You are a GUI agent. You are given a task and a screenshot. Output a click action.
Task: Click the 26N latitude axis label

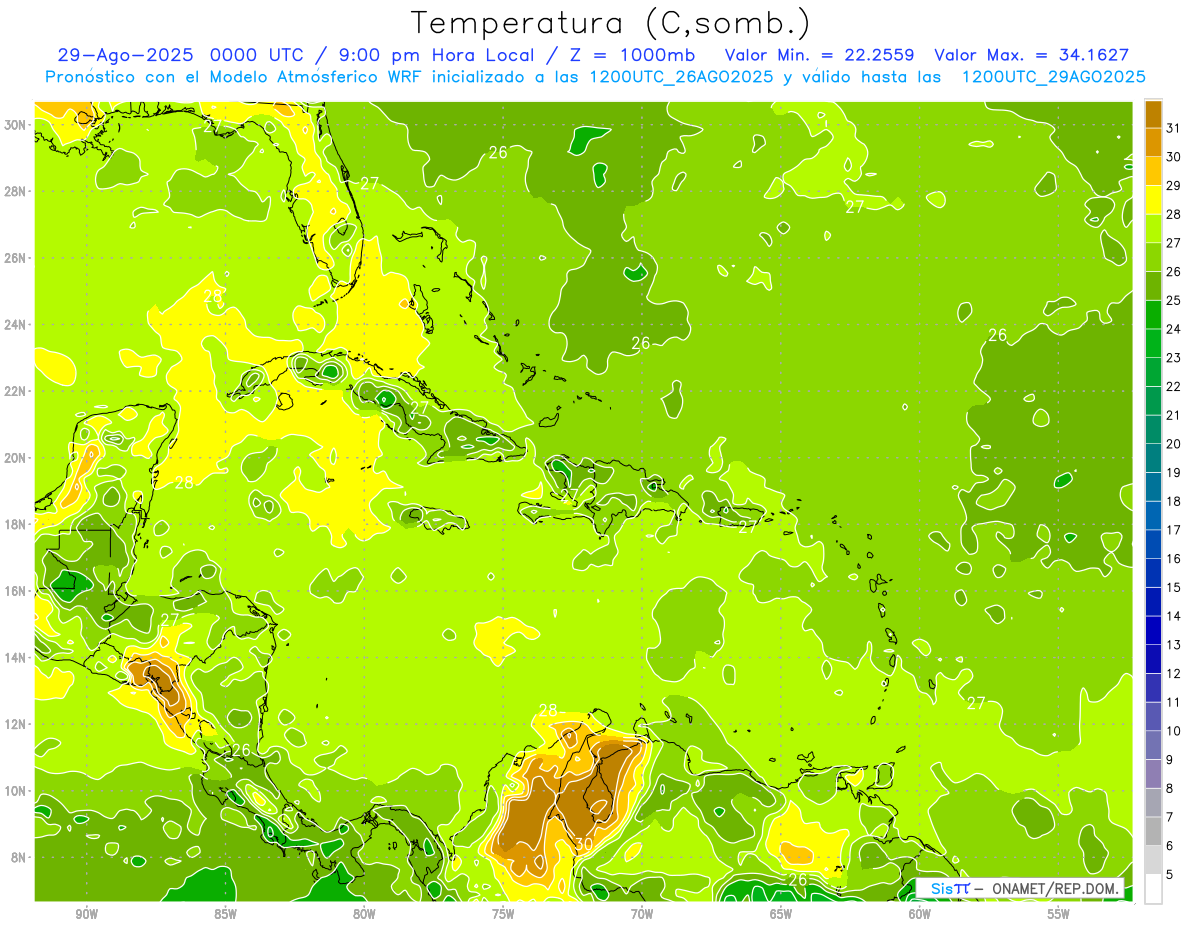coord(16,258)
